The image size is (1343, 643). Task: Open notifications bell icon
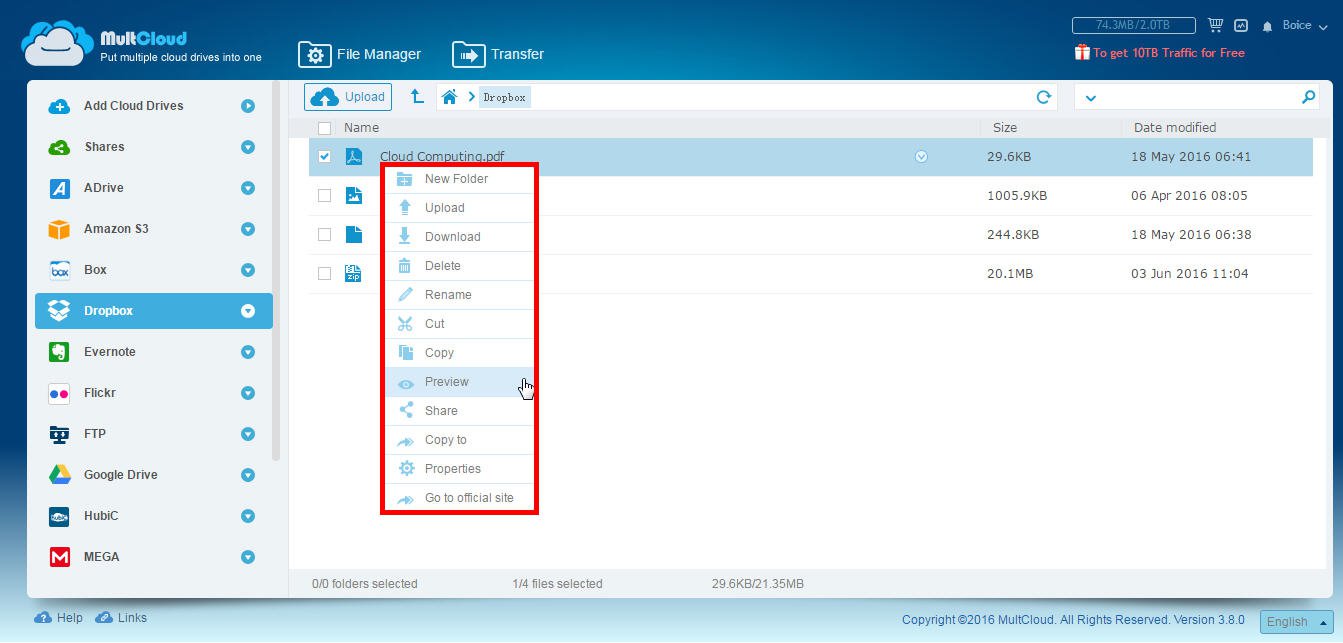pos(1268,26)
